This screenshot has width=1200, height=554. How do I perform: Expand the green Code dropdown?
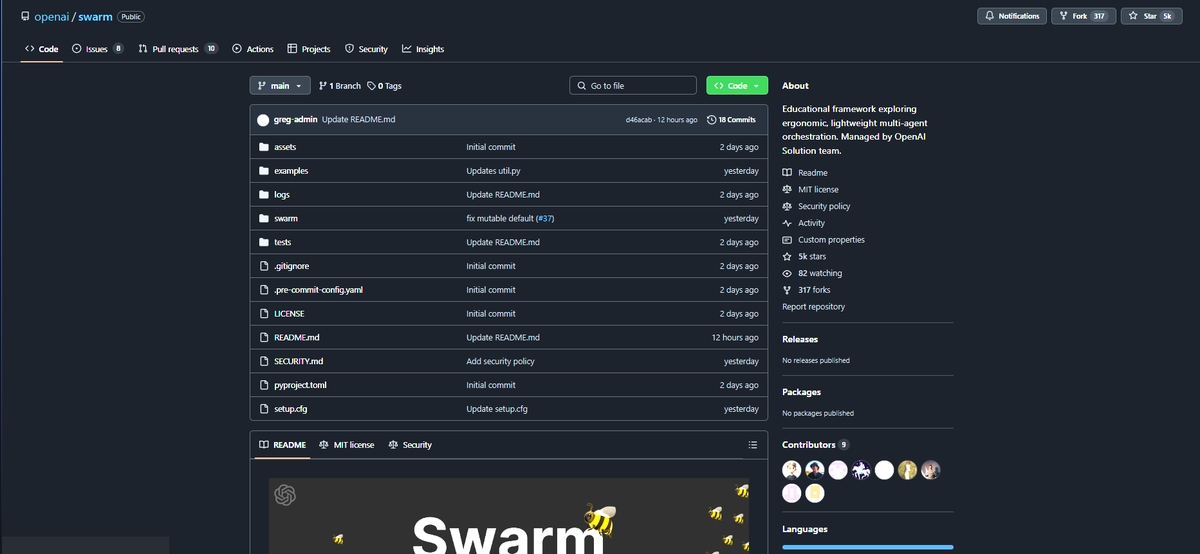coord(737,86)
